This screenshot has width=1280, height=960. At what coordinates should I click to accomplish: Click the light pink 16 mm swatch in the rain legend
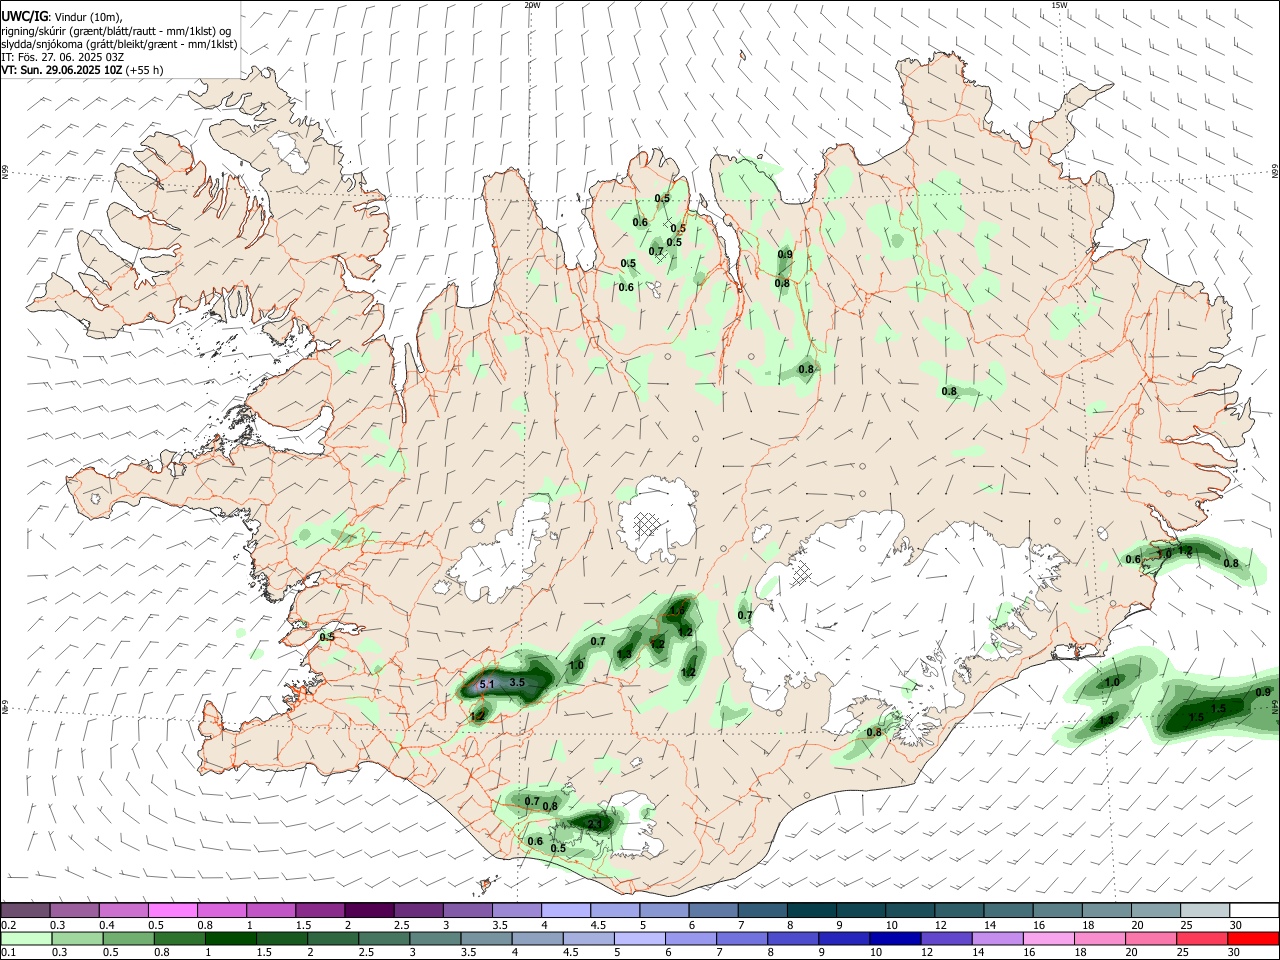pyautogui.click(x=1048, y=938)
